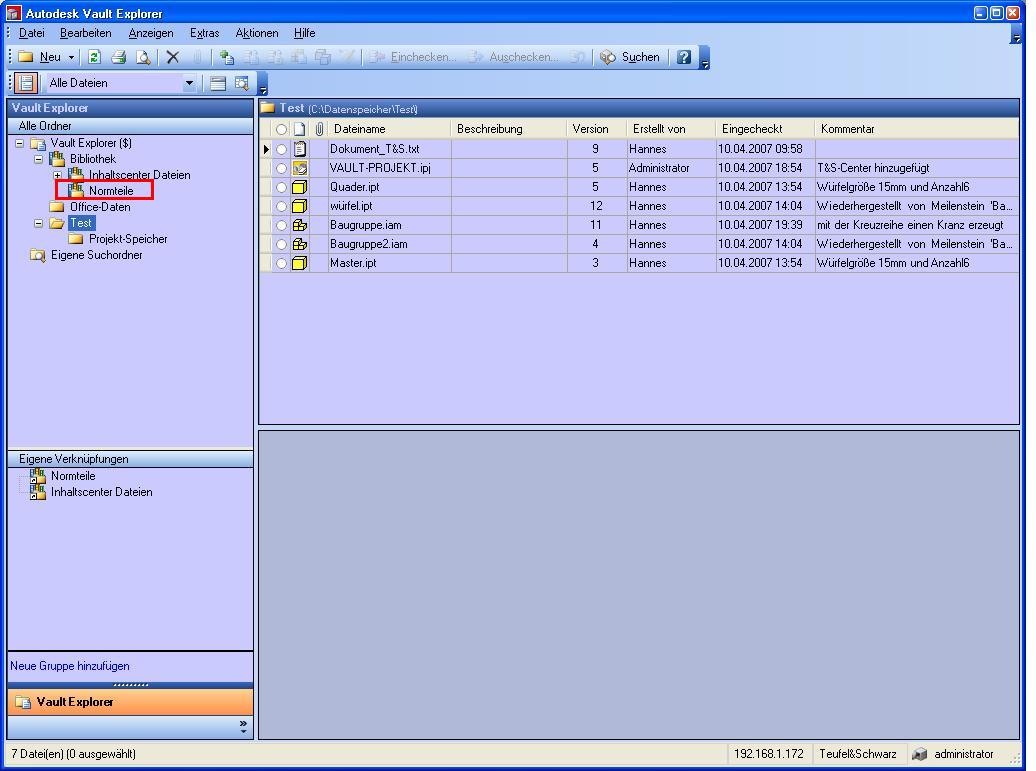Click the orange Vault Explorer pane button
The height and width of the screenshot is (771, 1036).
[x=130, y=702]
